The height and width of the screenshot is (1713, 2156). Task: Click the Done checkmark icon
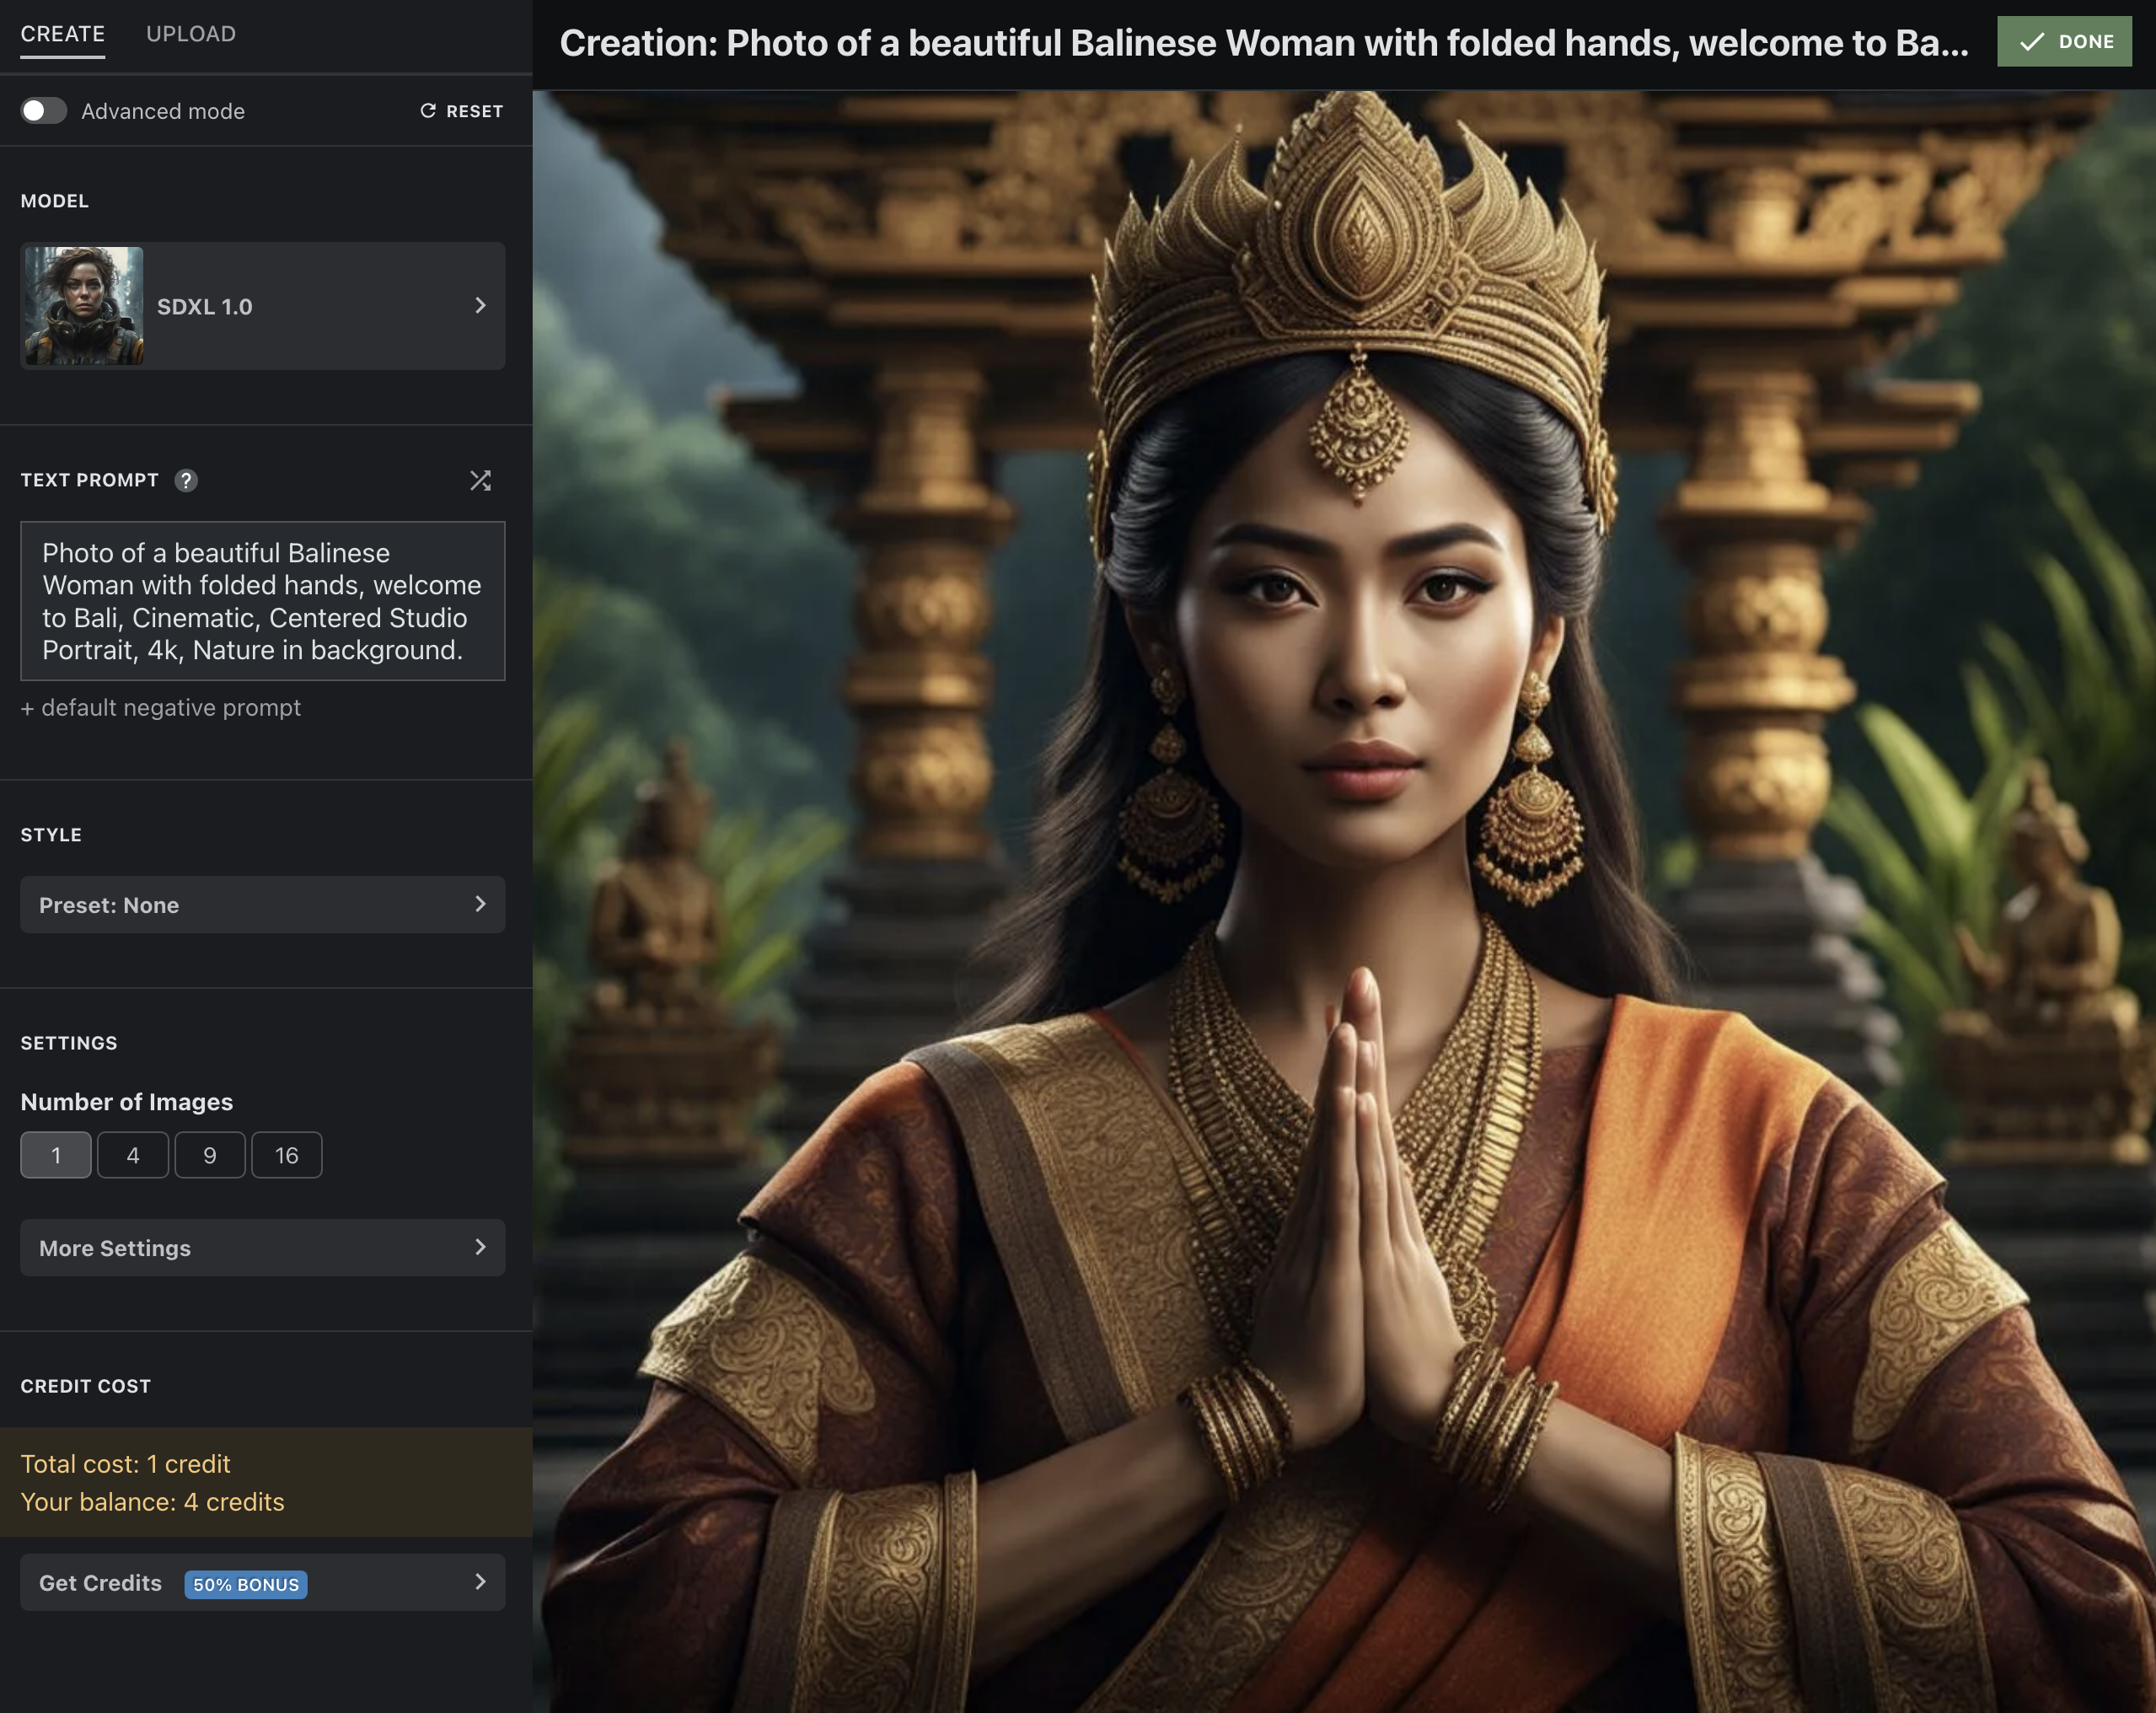[x=2031, y=42]
